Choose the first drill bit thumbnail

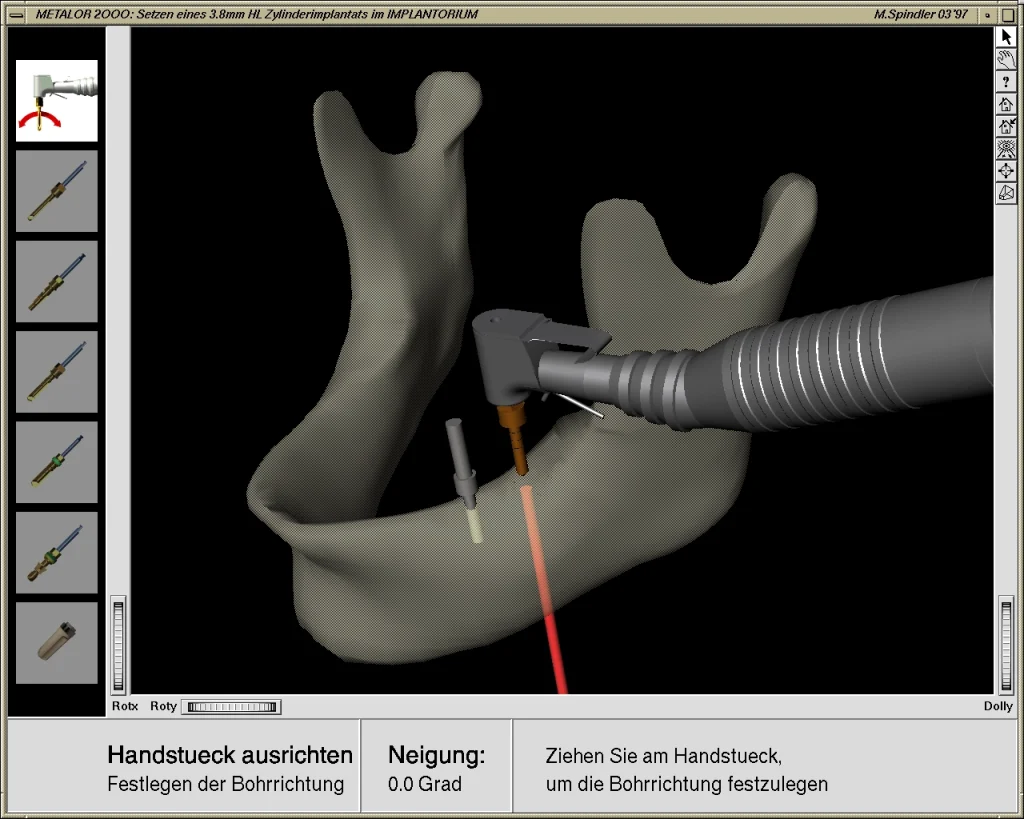[57, 191]
